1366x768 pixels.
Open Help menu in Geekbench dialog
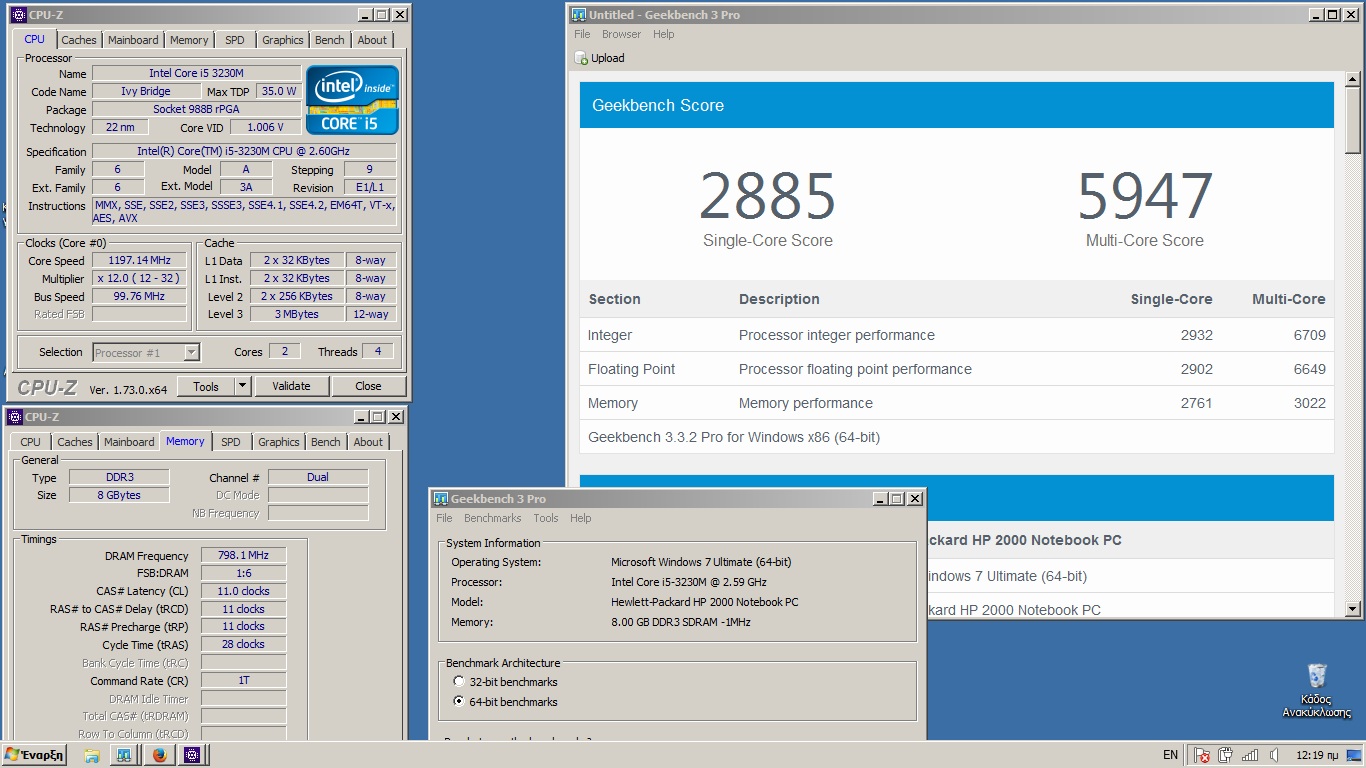pos(581,518)
